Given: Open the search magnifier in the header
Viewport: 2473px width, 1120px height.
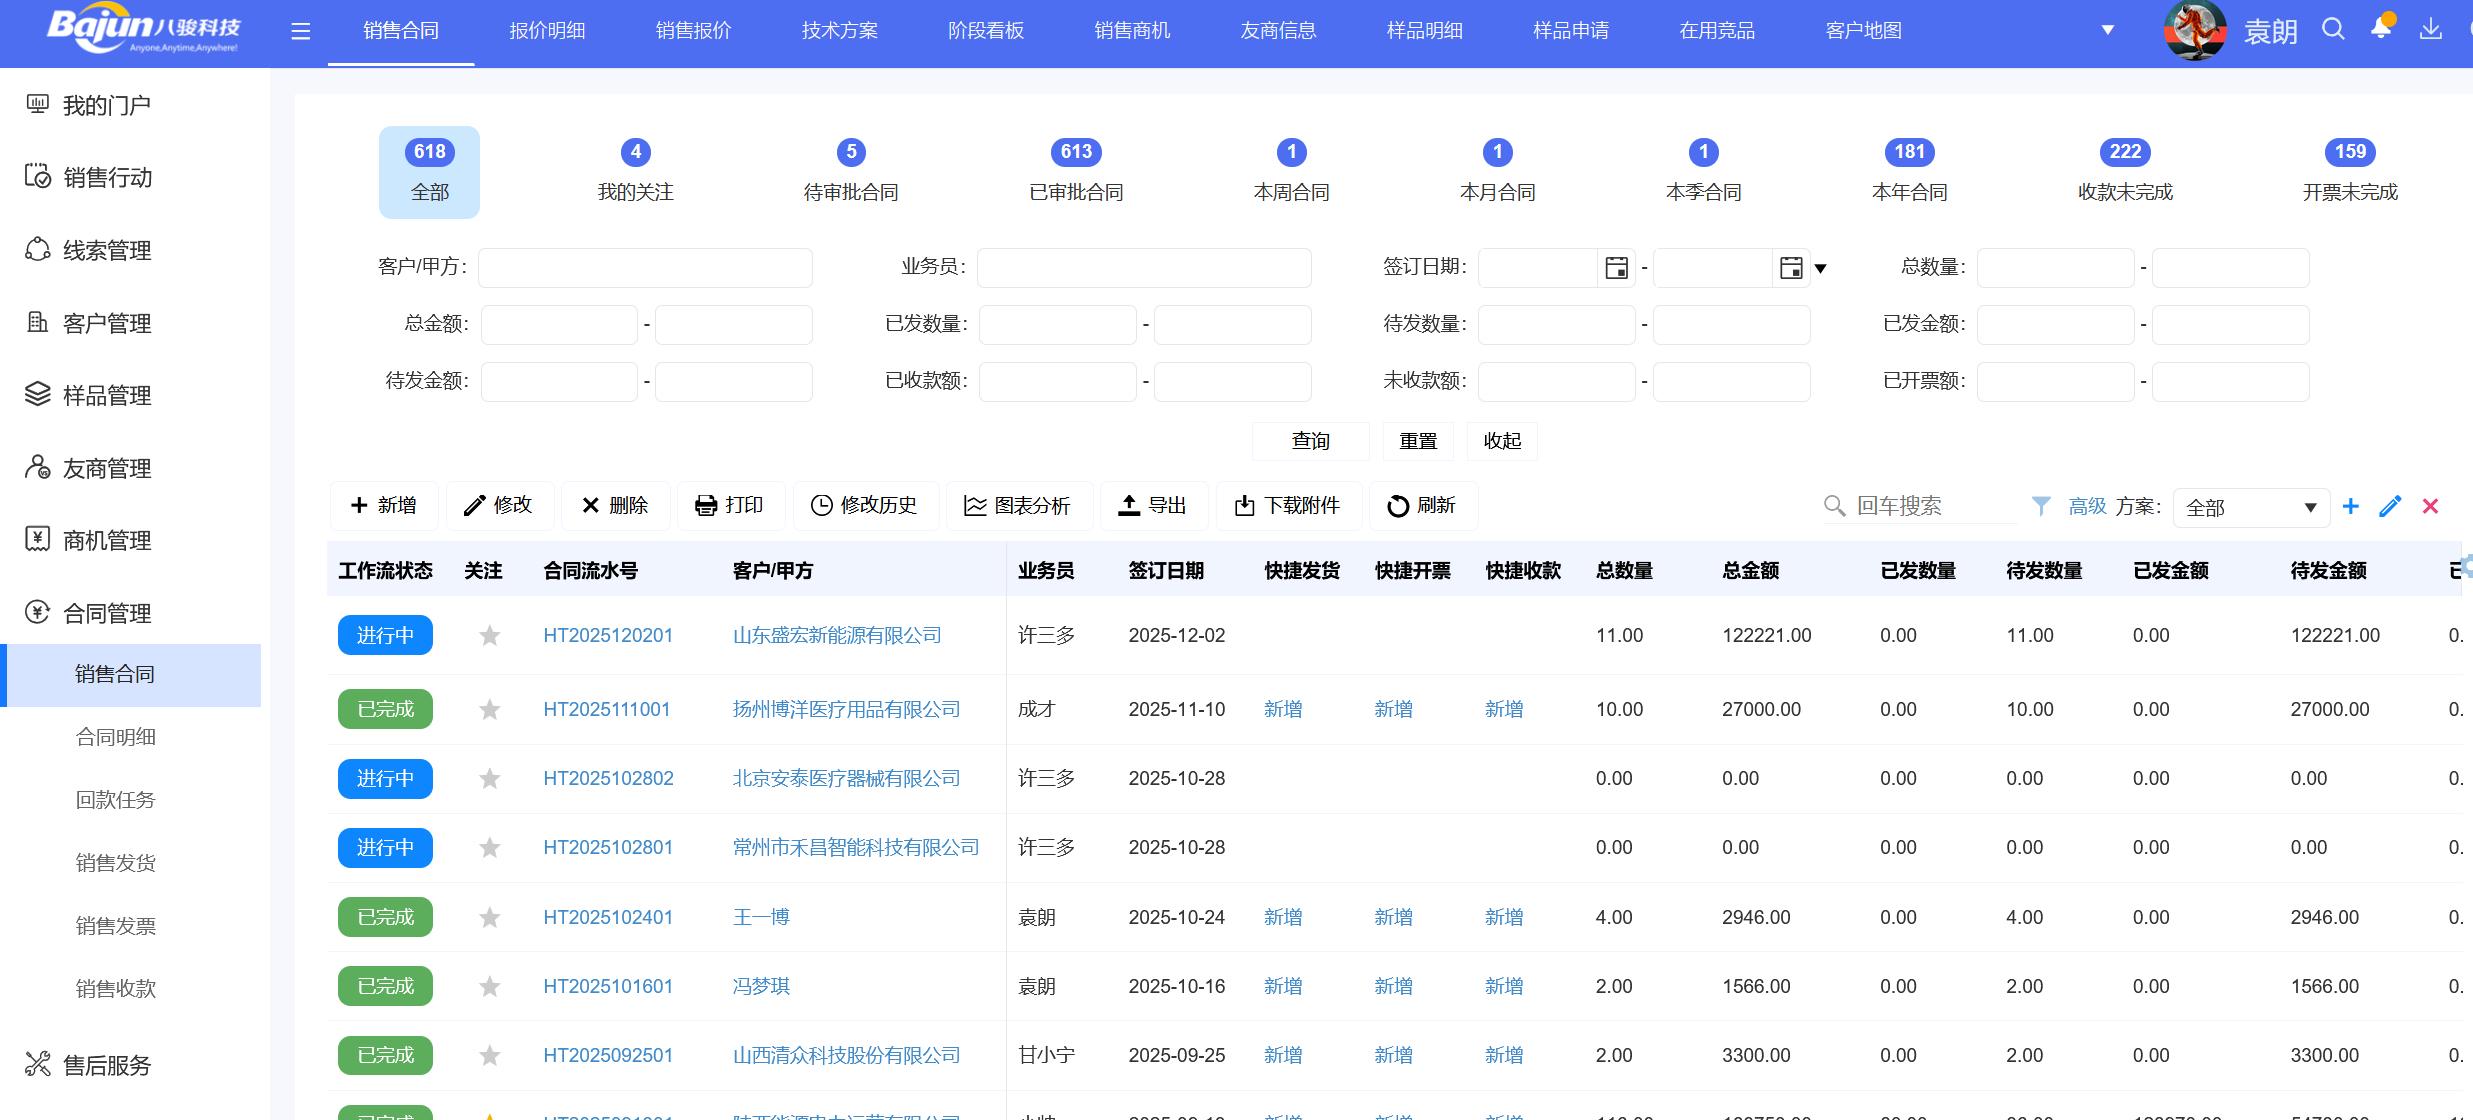Looking at the screenshot, I should [x=2333, y=29].
